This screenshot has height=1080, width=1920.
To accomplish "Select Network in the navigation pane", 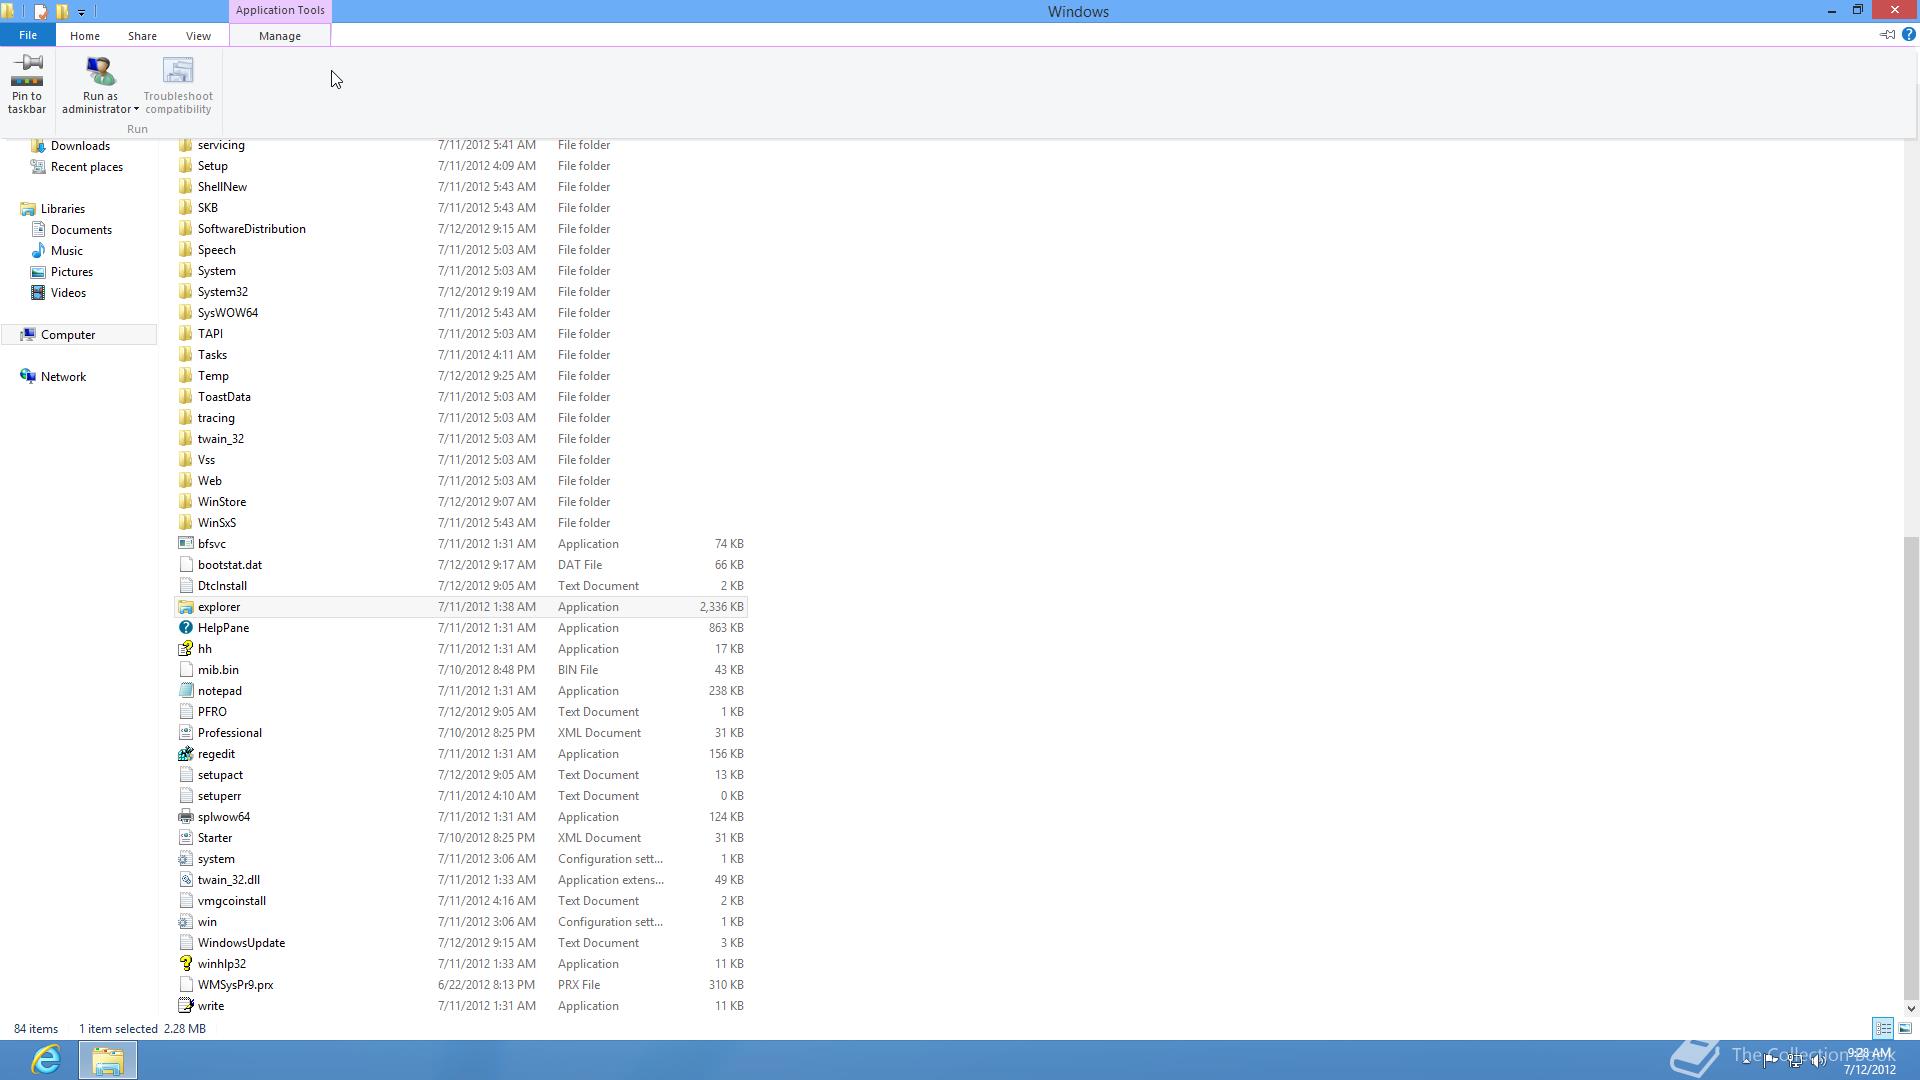I will click(x=63, y=377).
